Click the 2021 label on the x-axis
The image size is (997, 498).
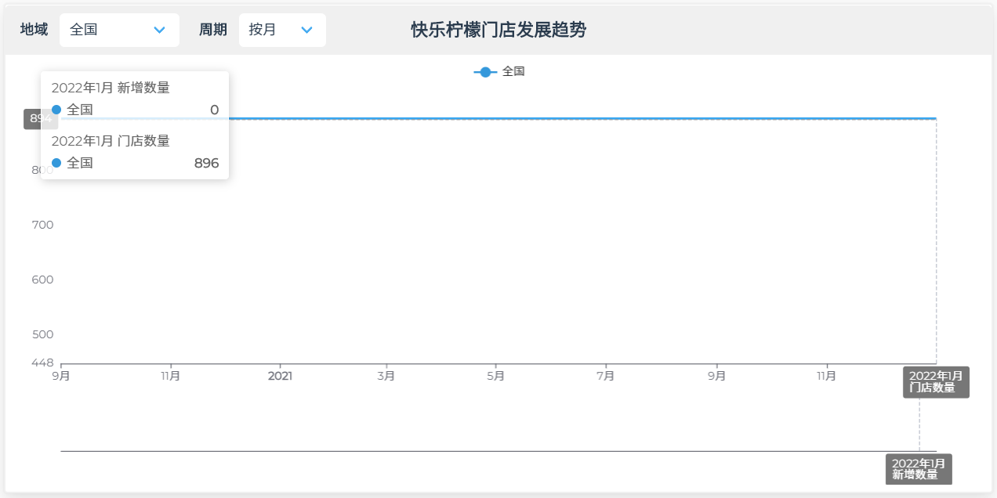(x=280, y=376)
